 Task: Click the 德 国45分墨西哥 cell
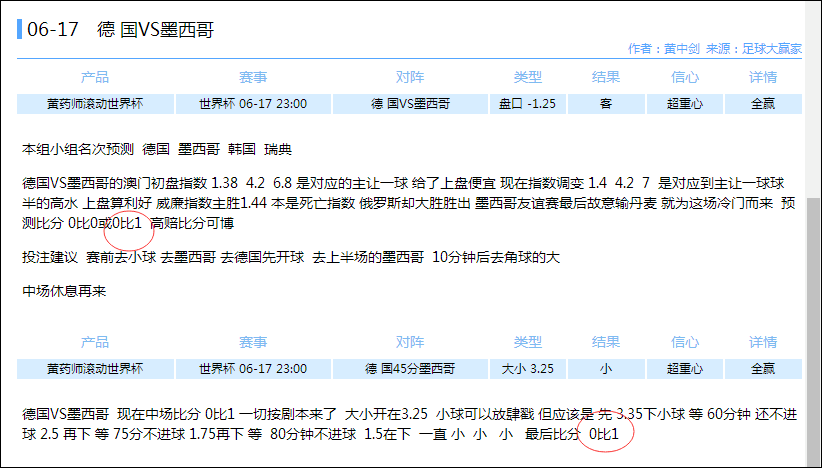(410, 369)
